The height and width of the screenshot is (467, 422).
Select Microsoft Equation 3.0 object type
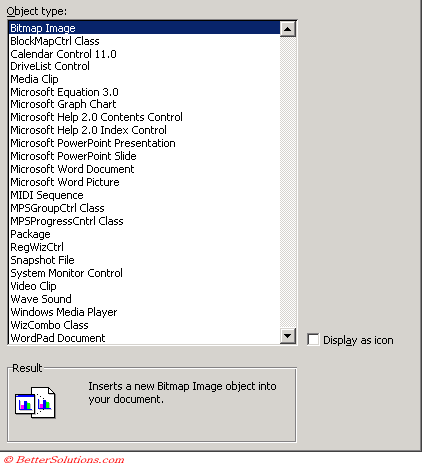(x=144, y=92)
